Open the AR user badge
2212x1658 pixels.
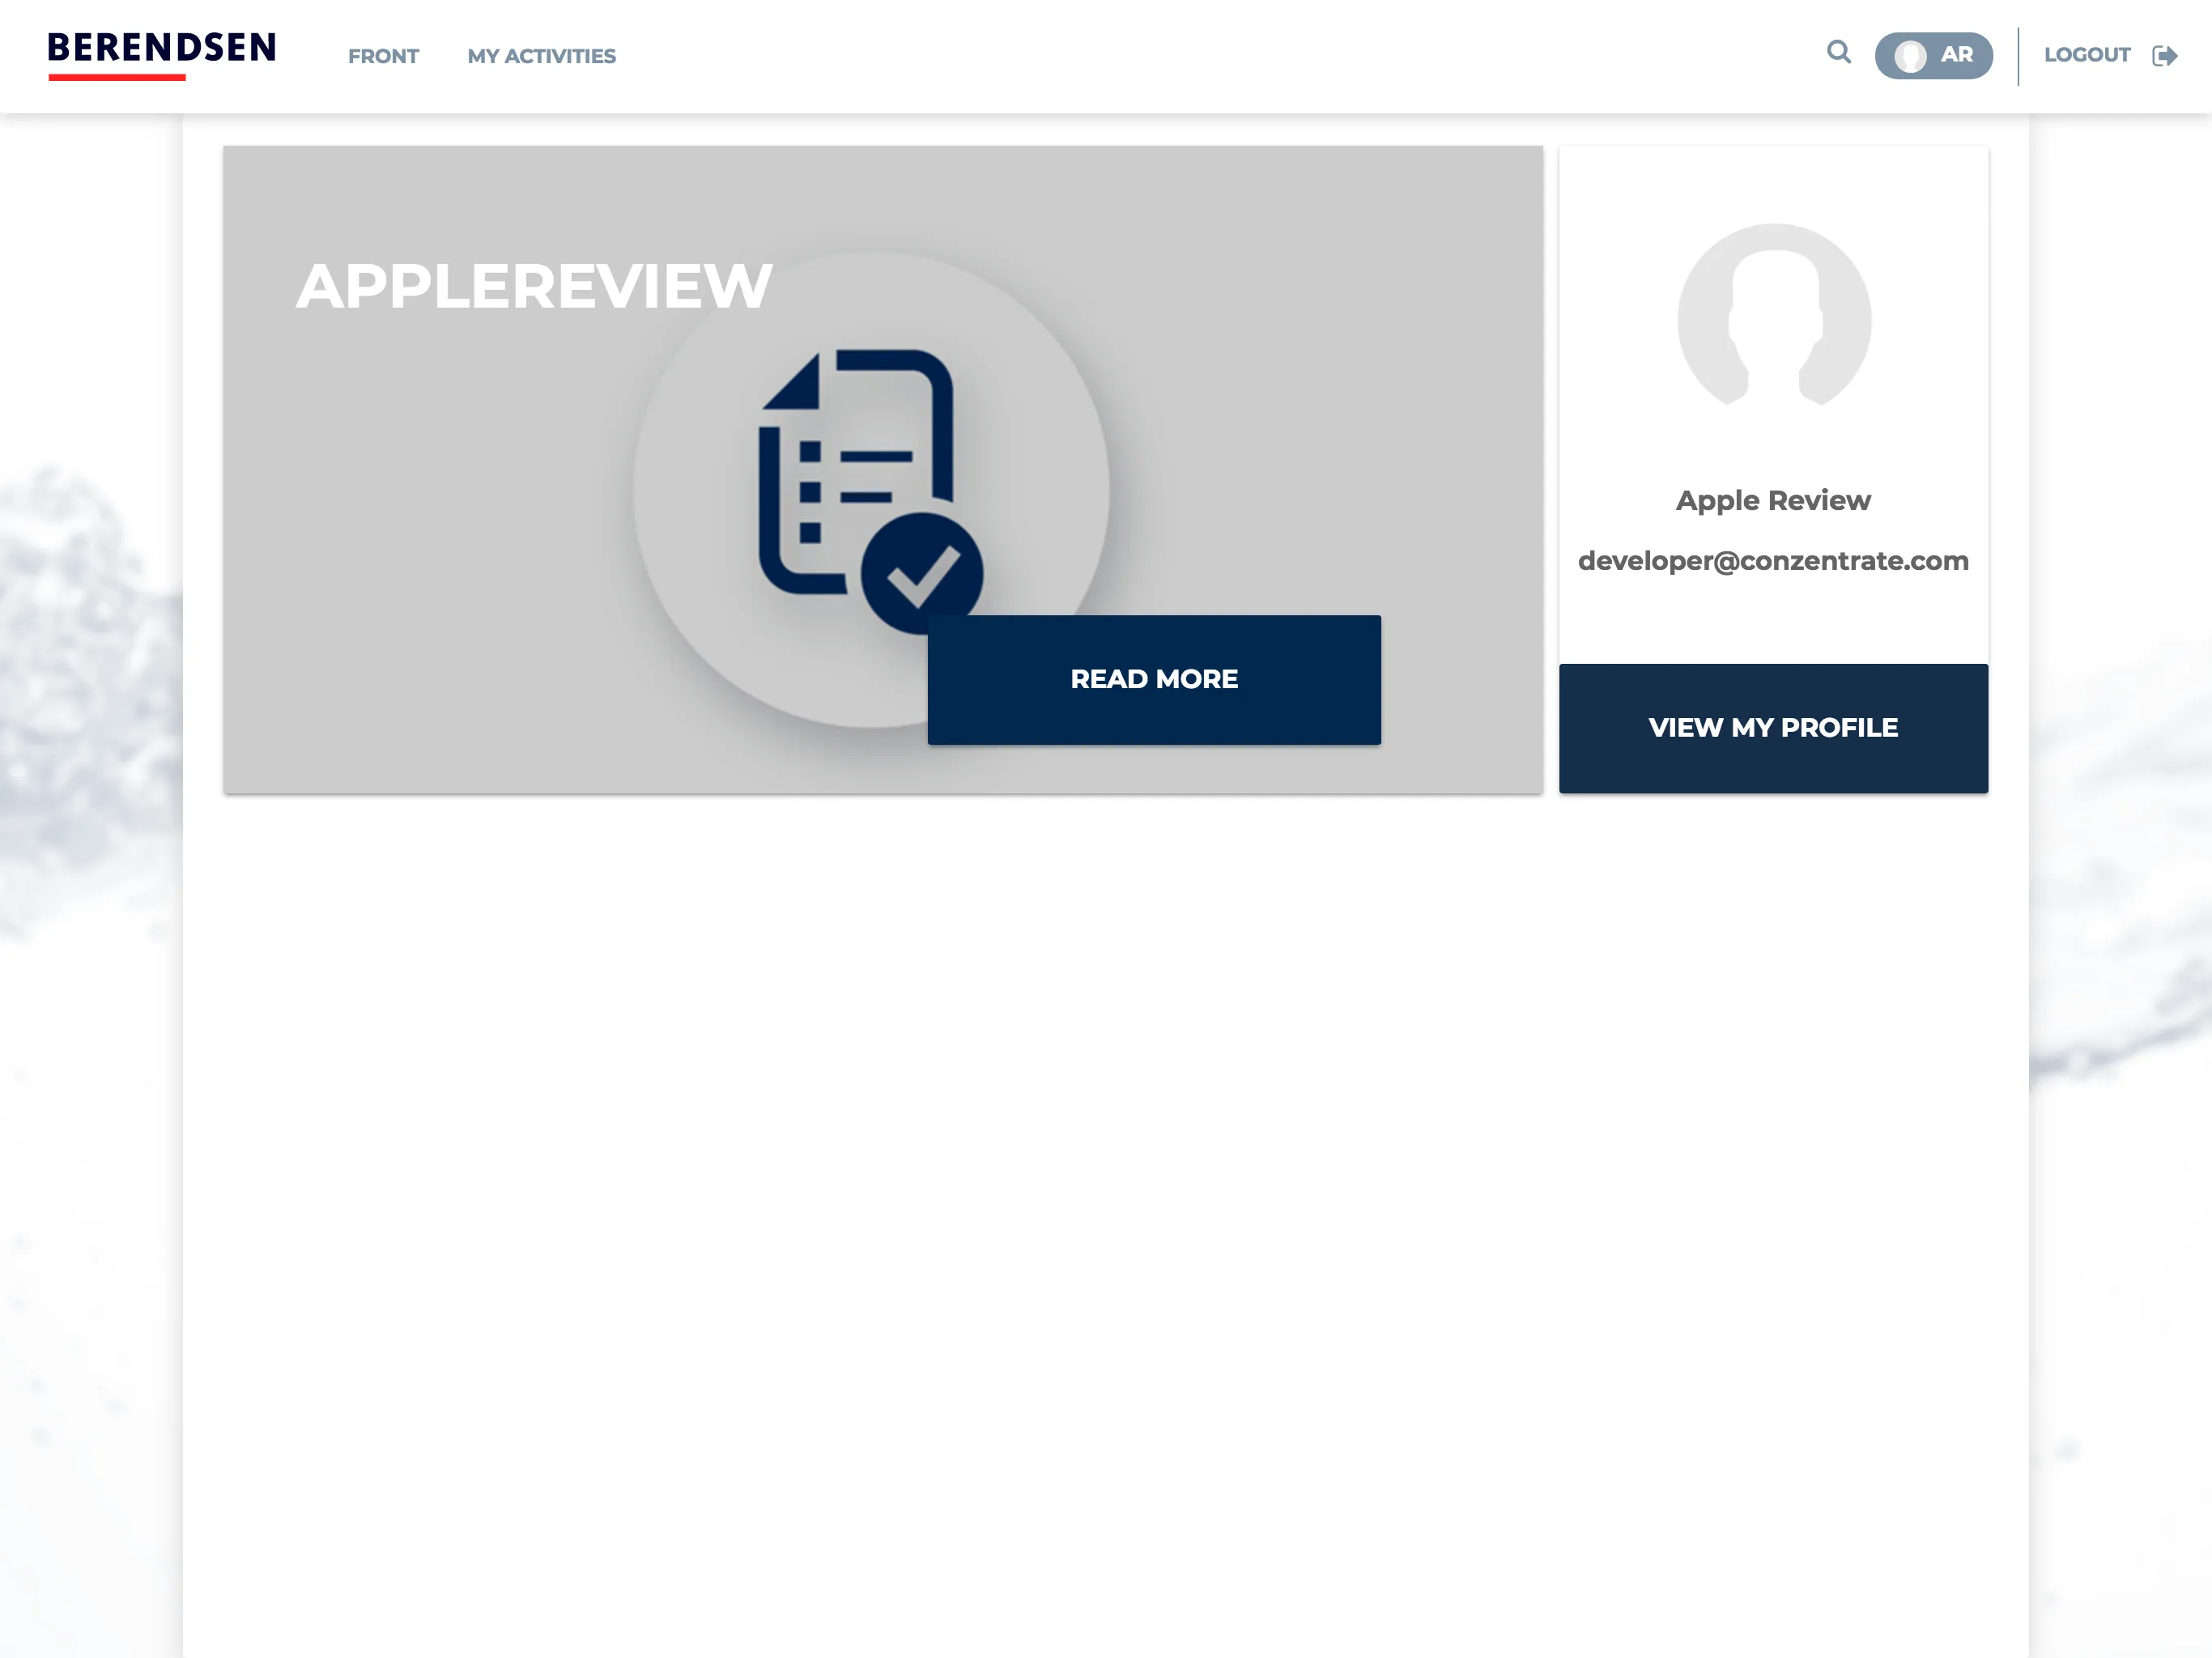(1933, 55)
